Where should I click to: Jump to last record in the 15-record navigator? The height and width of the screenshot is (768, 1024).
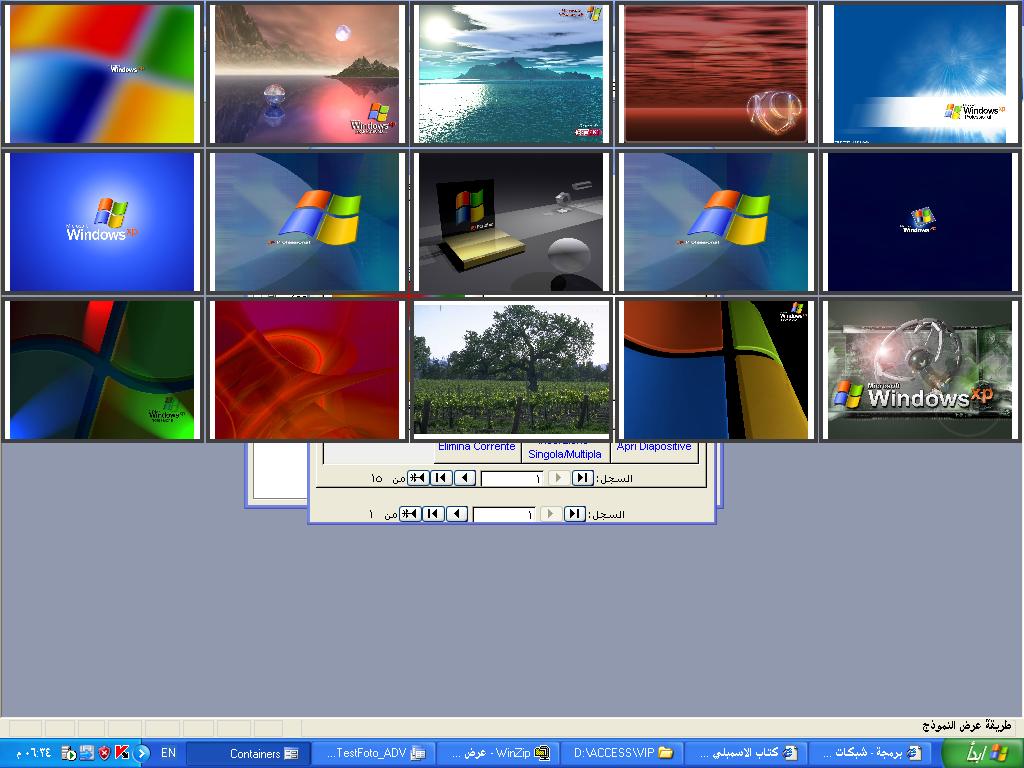coord(441,478)
